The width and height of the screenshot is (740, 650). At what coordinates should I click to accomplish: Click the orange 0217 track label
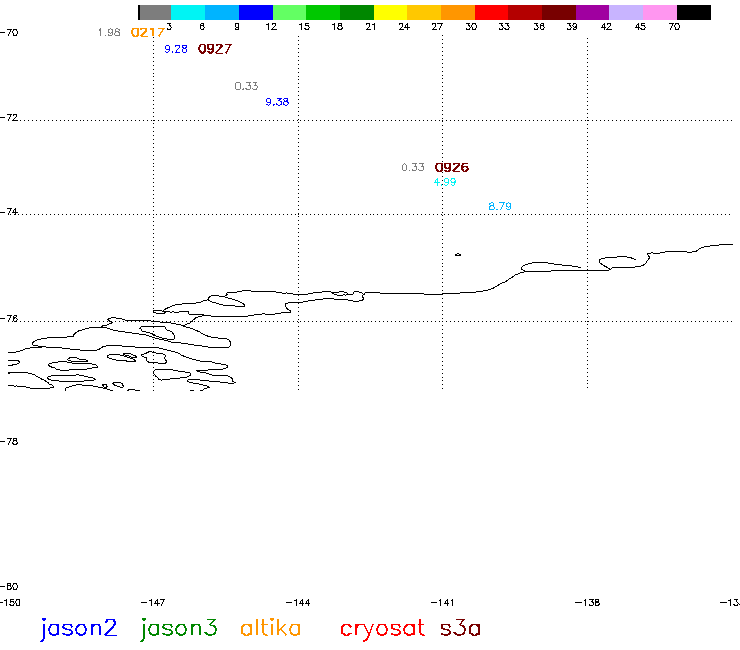pyautogui.click(x=147, y=33)
